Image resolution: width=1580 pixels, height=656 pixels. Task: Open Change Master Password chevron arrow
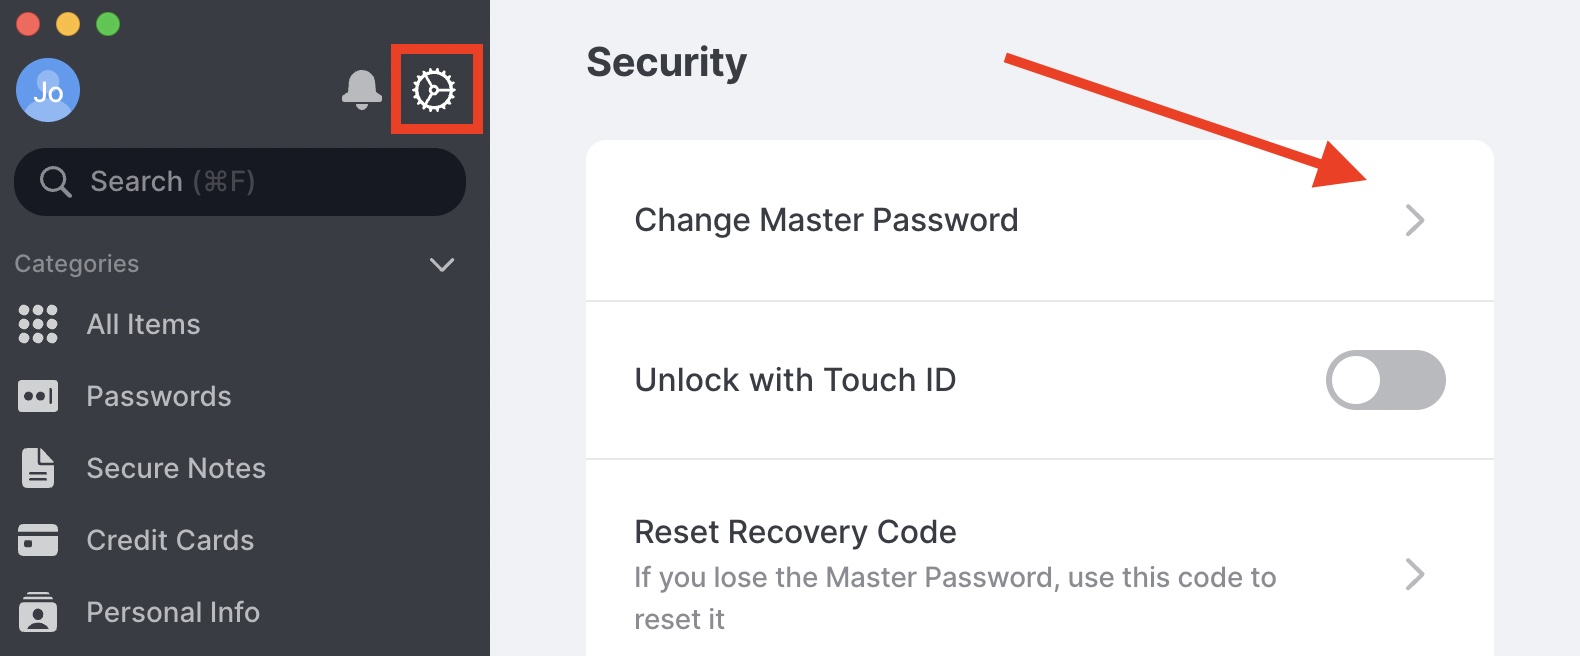tap(1414, 220)
